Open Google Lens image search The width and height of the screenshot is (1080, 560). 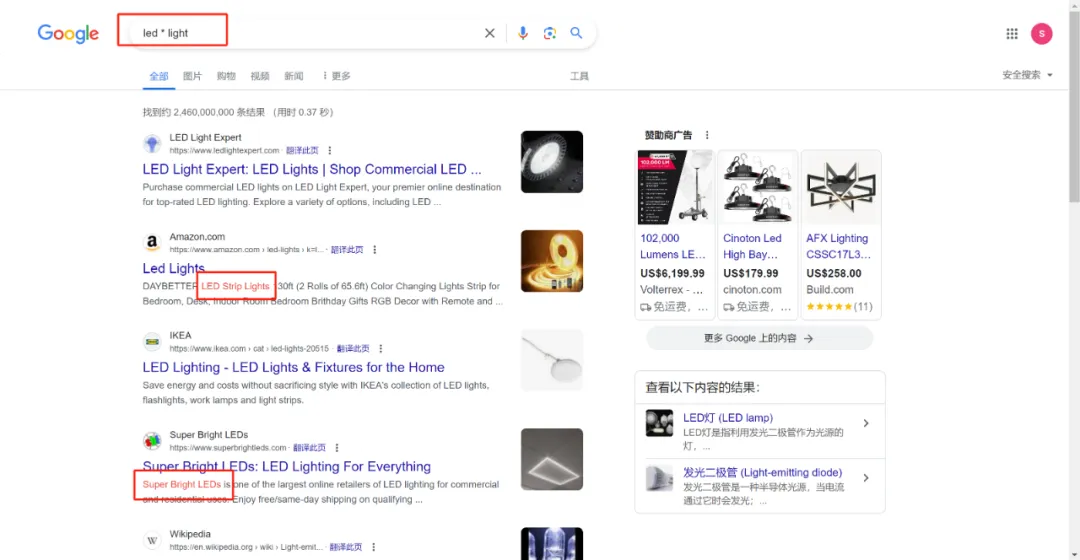point(549,33)
